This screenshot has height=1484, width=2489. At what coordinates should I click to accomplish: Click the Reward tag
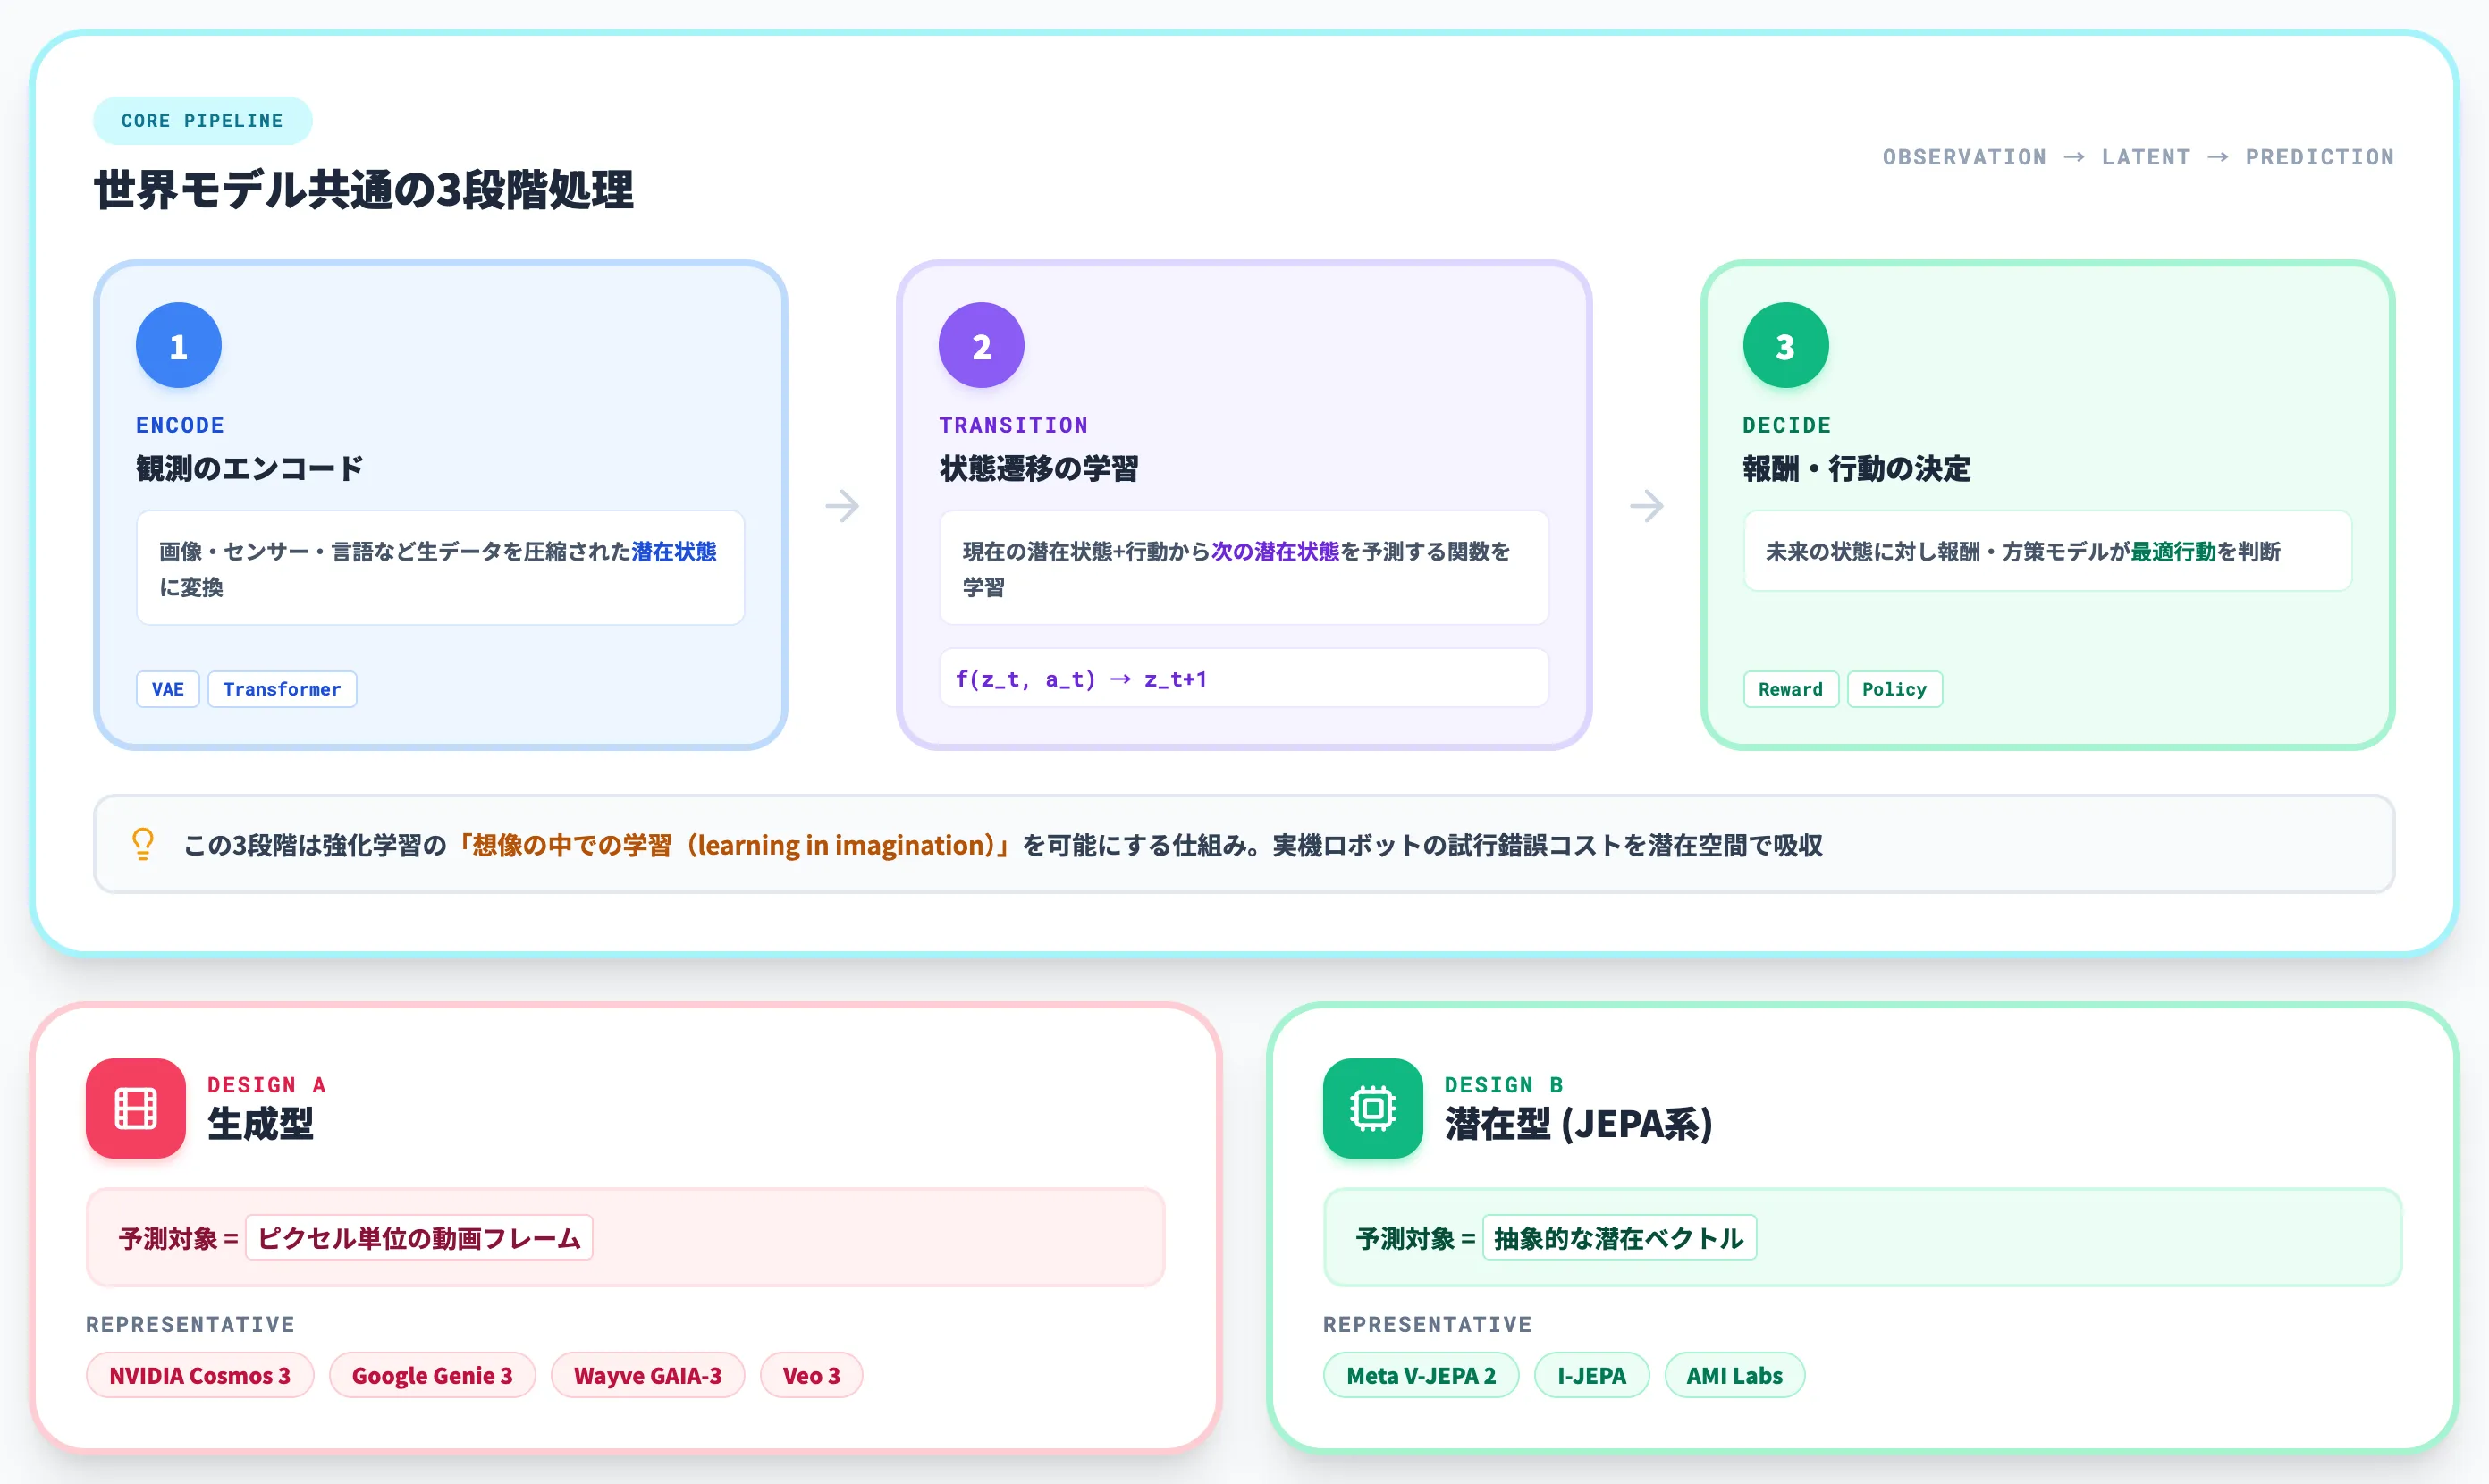click(1790, 689)
